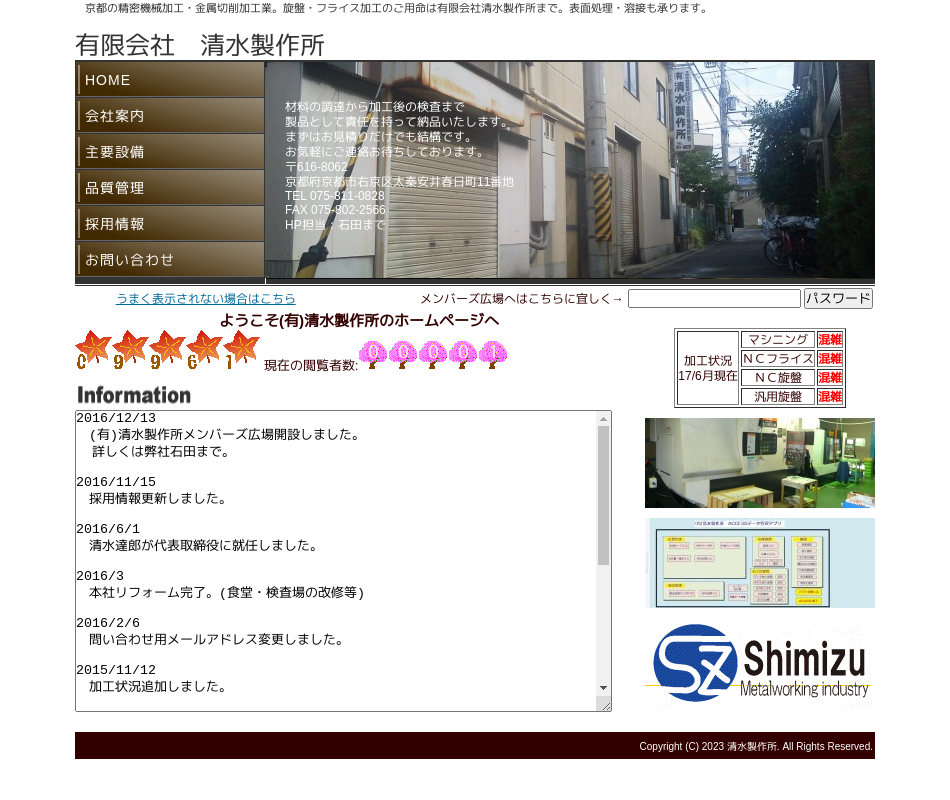Open the 採用情報 page

[169, 224]
